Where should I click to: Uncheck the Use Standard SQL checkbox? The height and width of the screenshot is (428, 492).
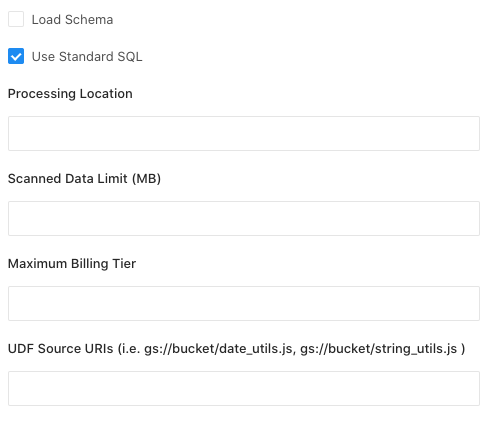[x=16, y=56]
